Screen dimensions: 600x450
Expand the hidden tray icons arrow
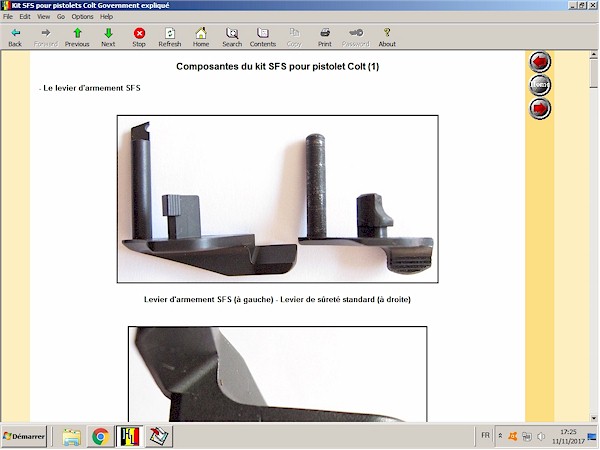(500, 436)
